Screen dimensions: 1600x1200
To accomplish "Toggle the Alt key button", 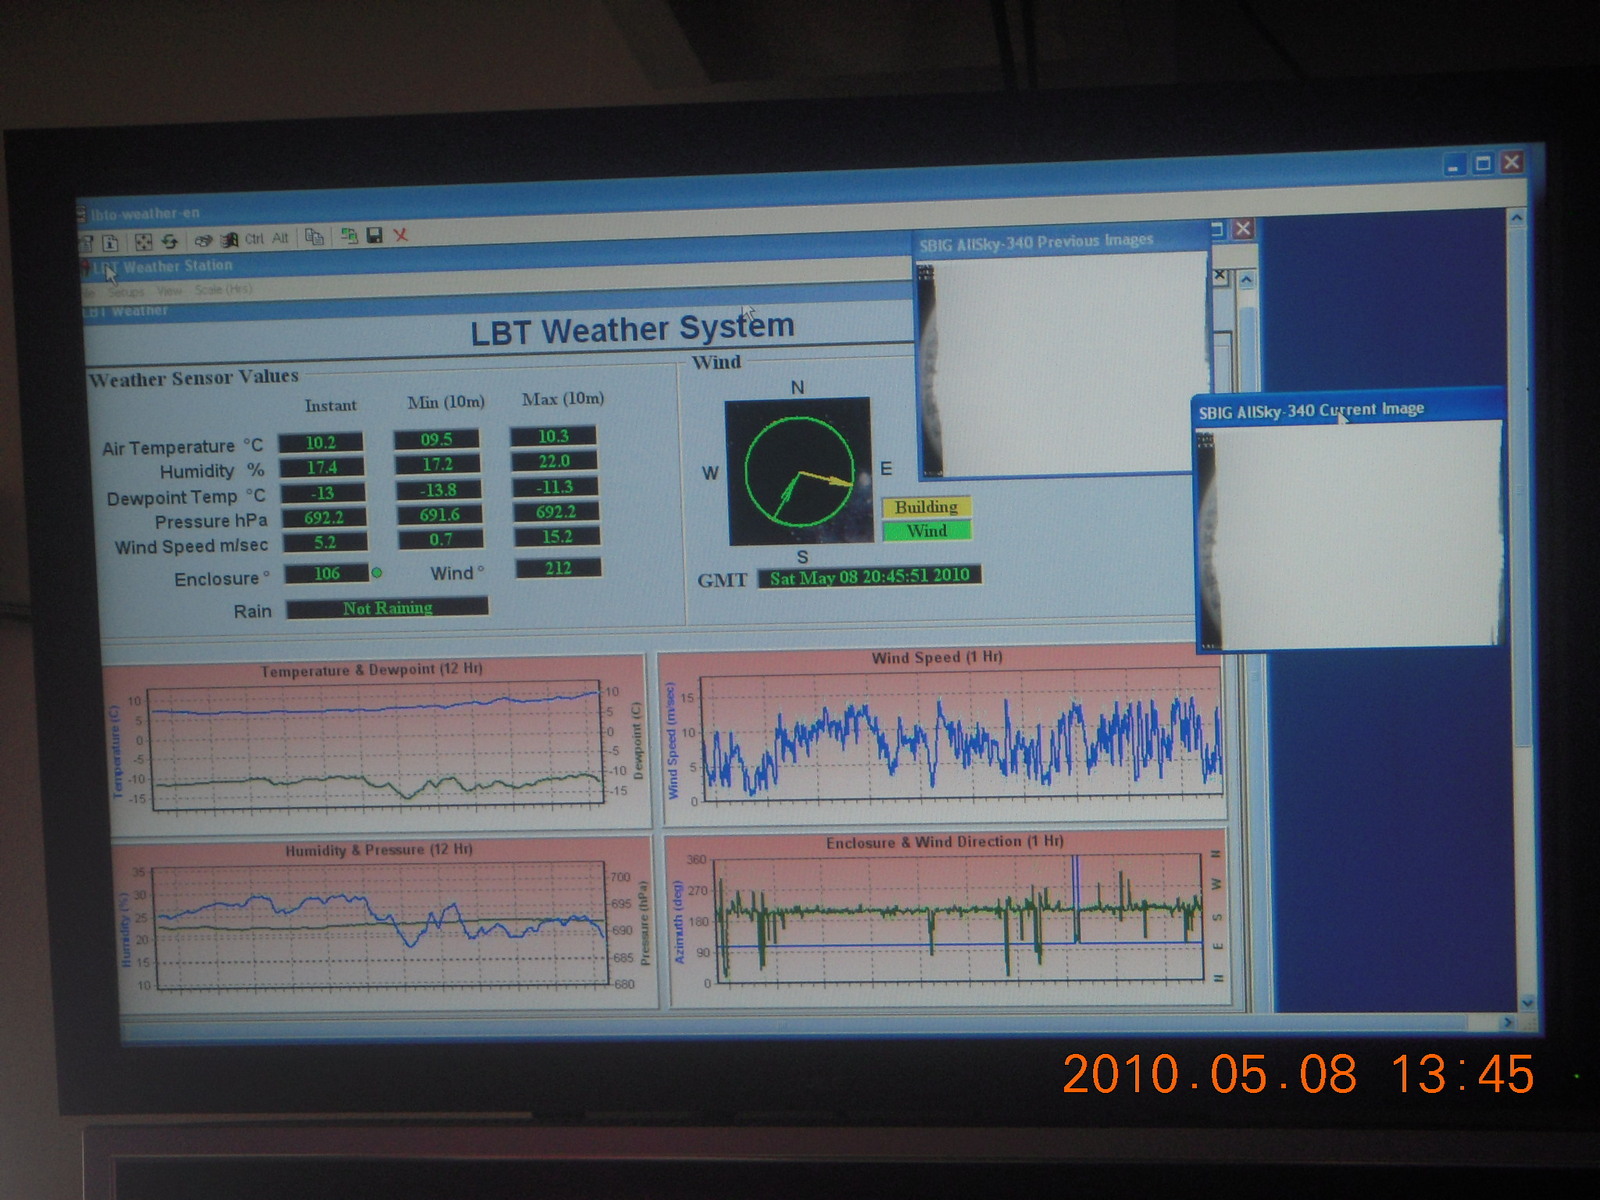I will pyautogui.click(x=280, y=238).
